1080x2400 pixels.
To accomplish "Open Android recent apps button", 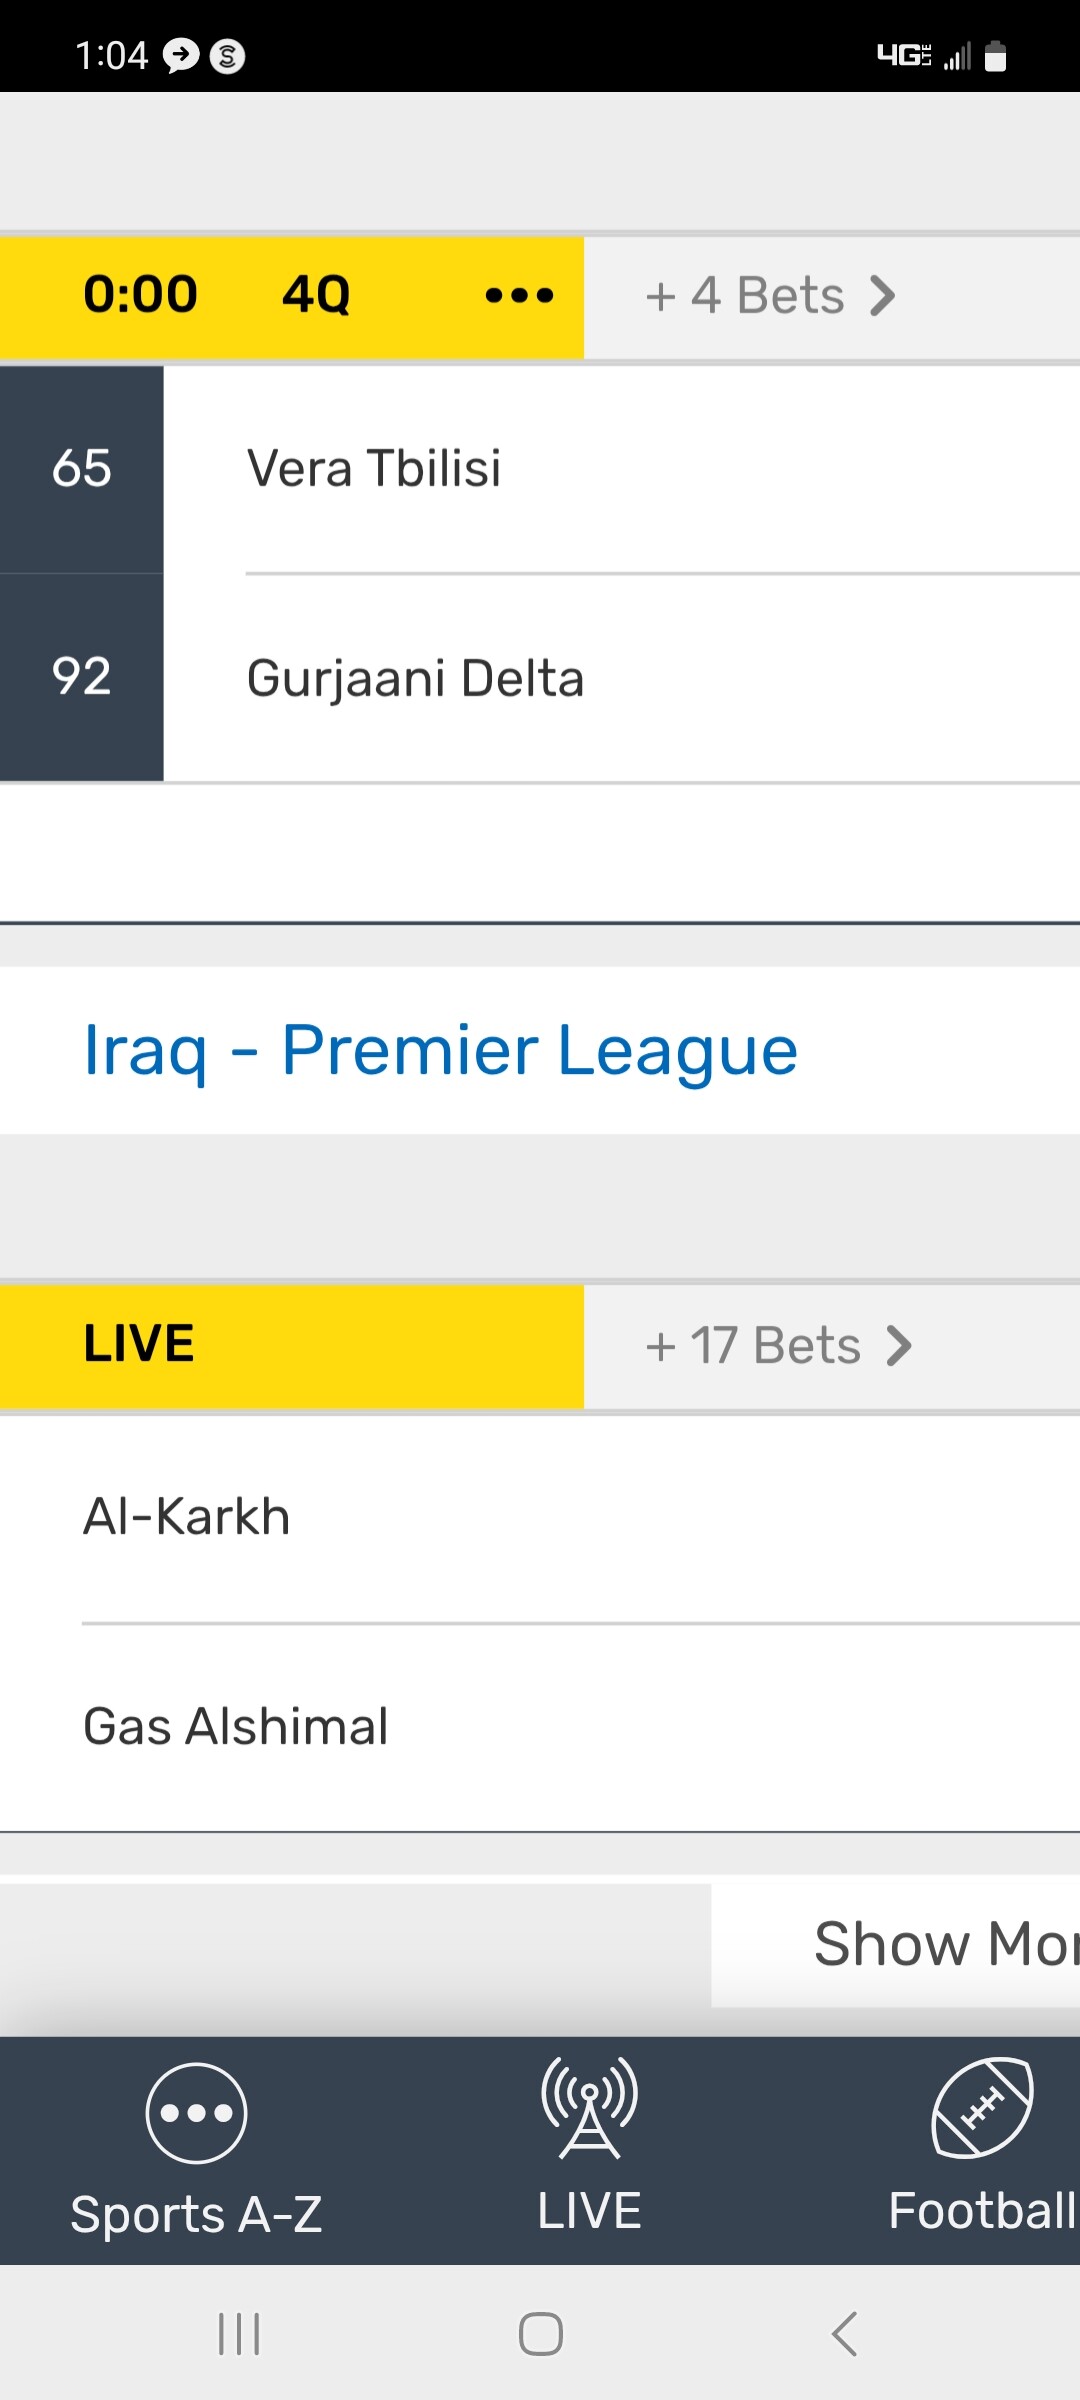I will 239,2334.
